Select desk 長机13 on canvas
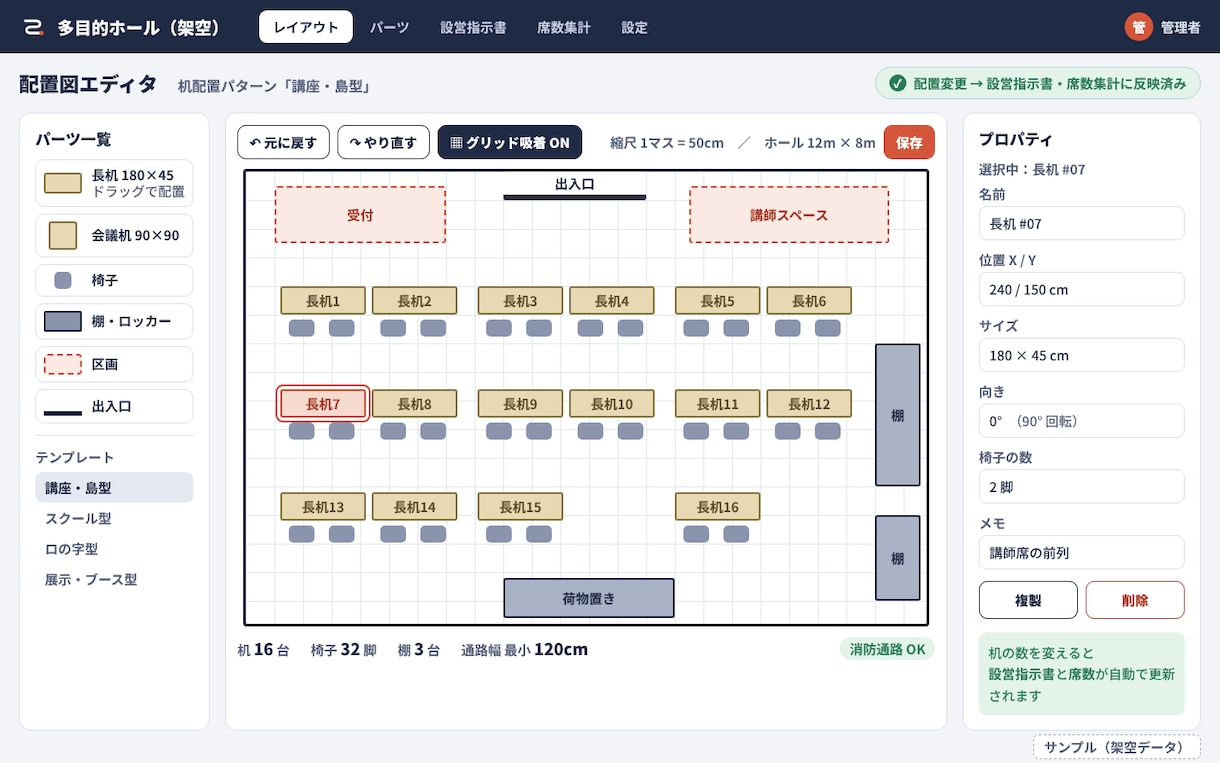The width and height of the screenshot is (1220, 763). click(x=323, y=507)
